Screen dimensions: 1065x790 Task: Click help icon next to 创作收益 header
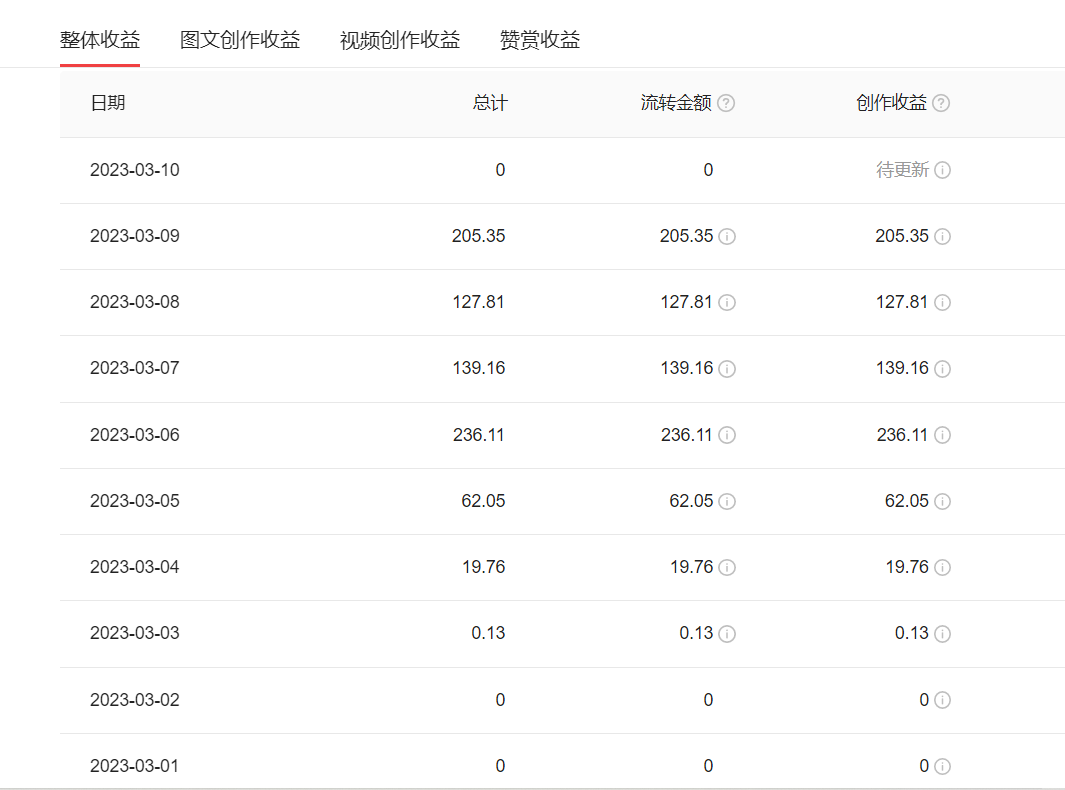coord(941,103)
